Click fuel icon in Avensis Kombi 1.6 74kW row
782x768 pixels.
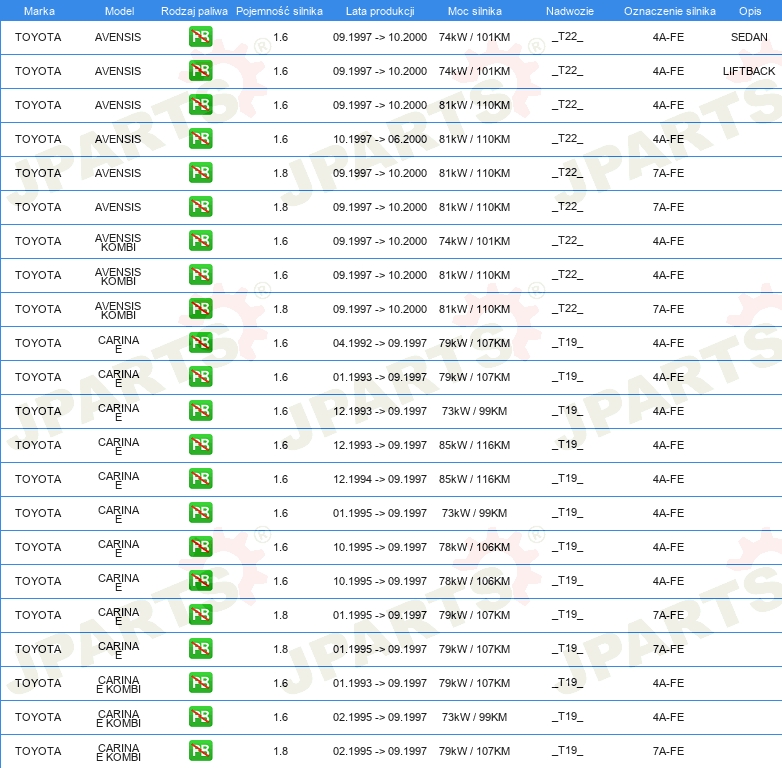coord(200,241)
